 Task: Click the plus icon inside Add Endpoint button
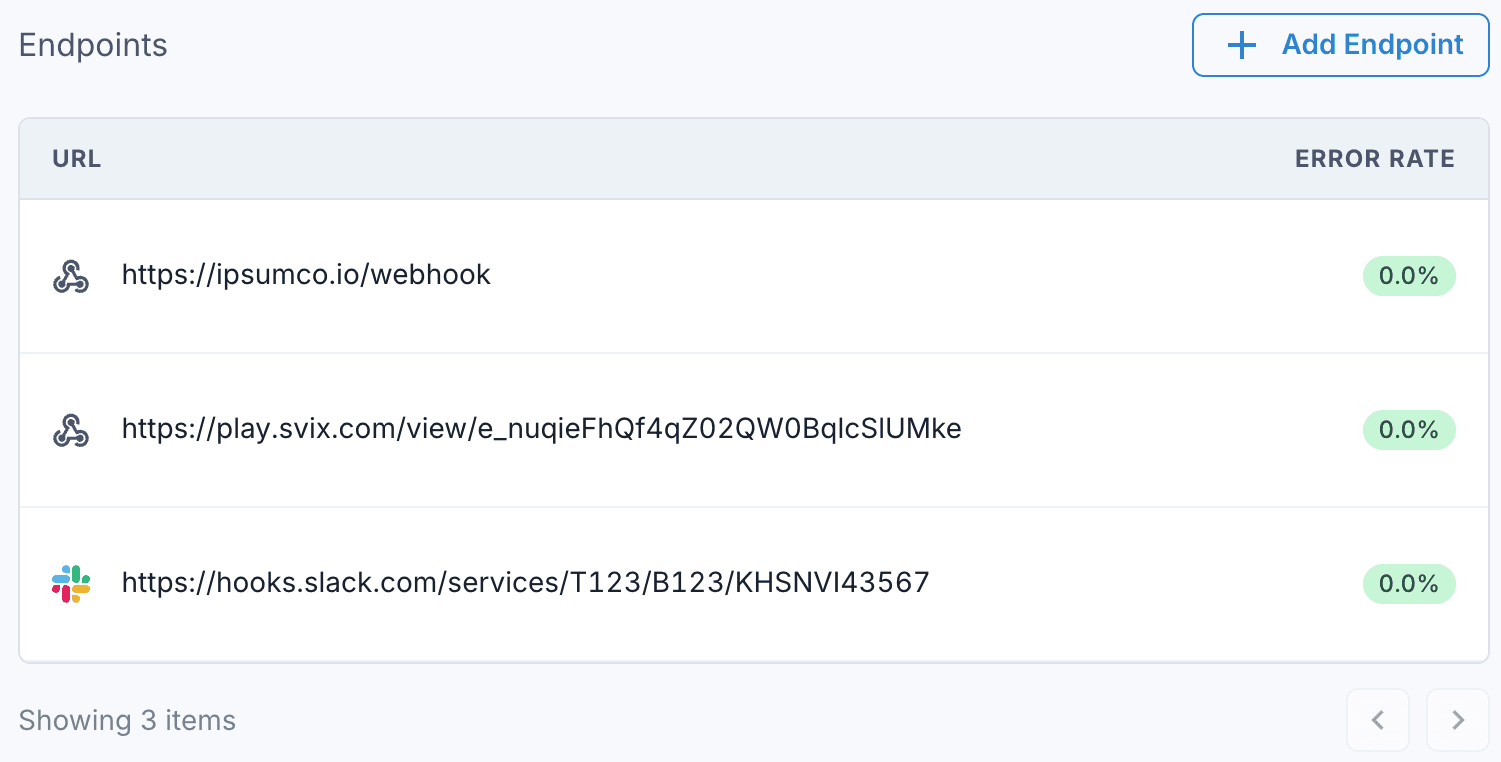click(x=1240, y=45)
